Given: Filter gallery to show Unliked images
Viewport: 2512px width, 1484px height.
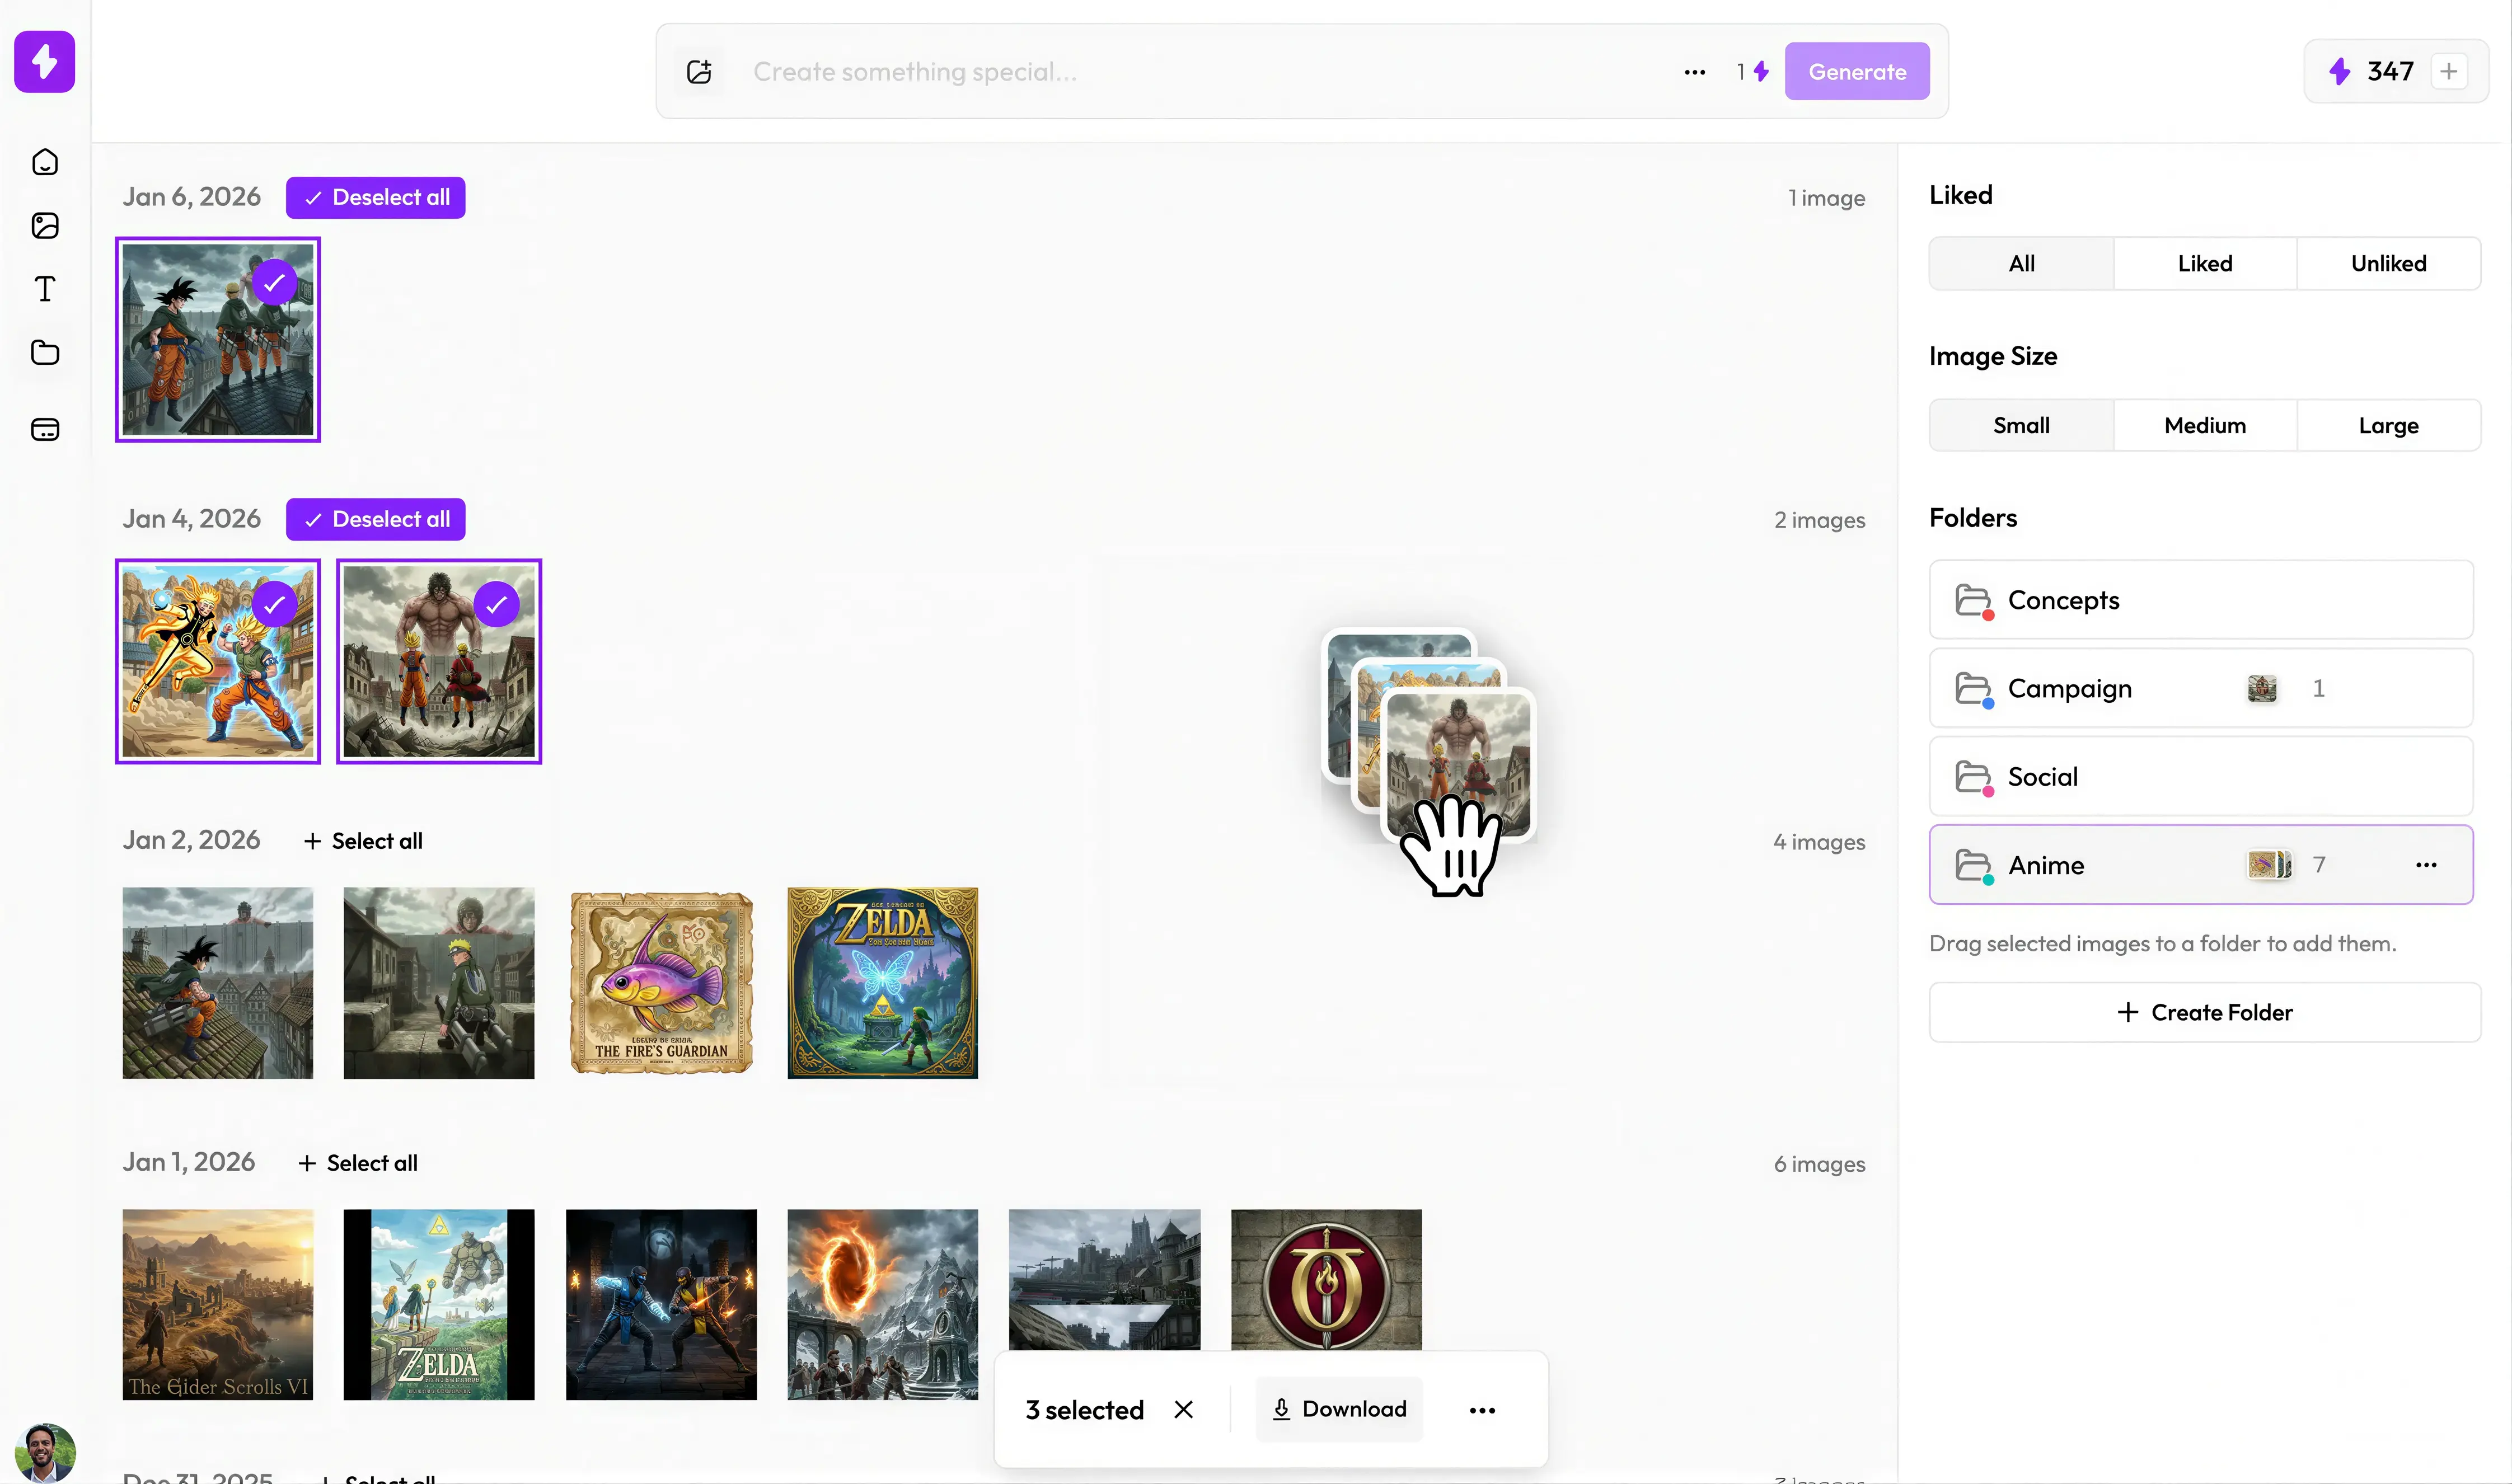Looking at the screenshot, I should (x=2388, y=263).
